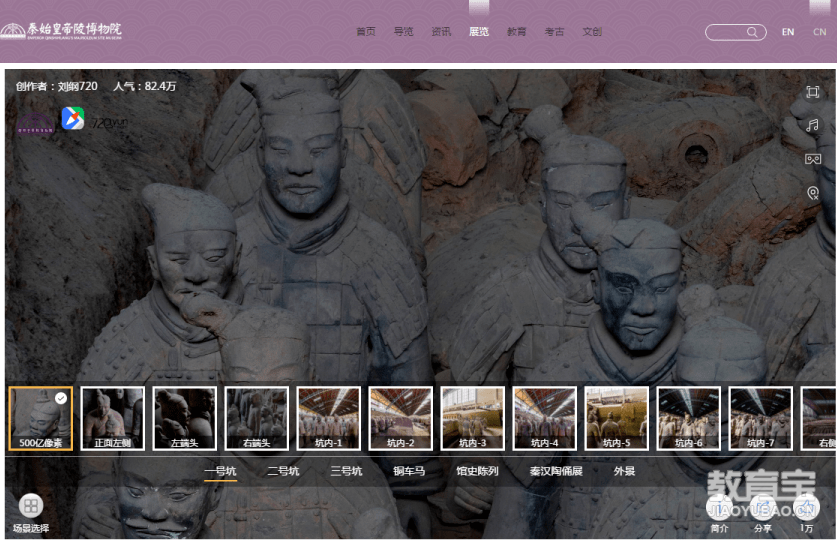The image size is (837, 540).
Task: Select the 500亿像素 thumbnail
Action: [41, 419]
